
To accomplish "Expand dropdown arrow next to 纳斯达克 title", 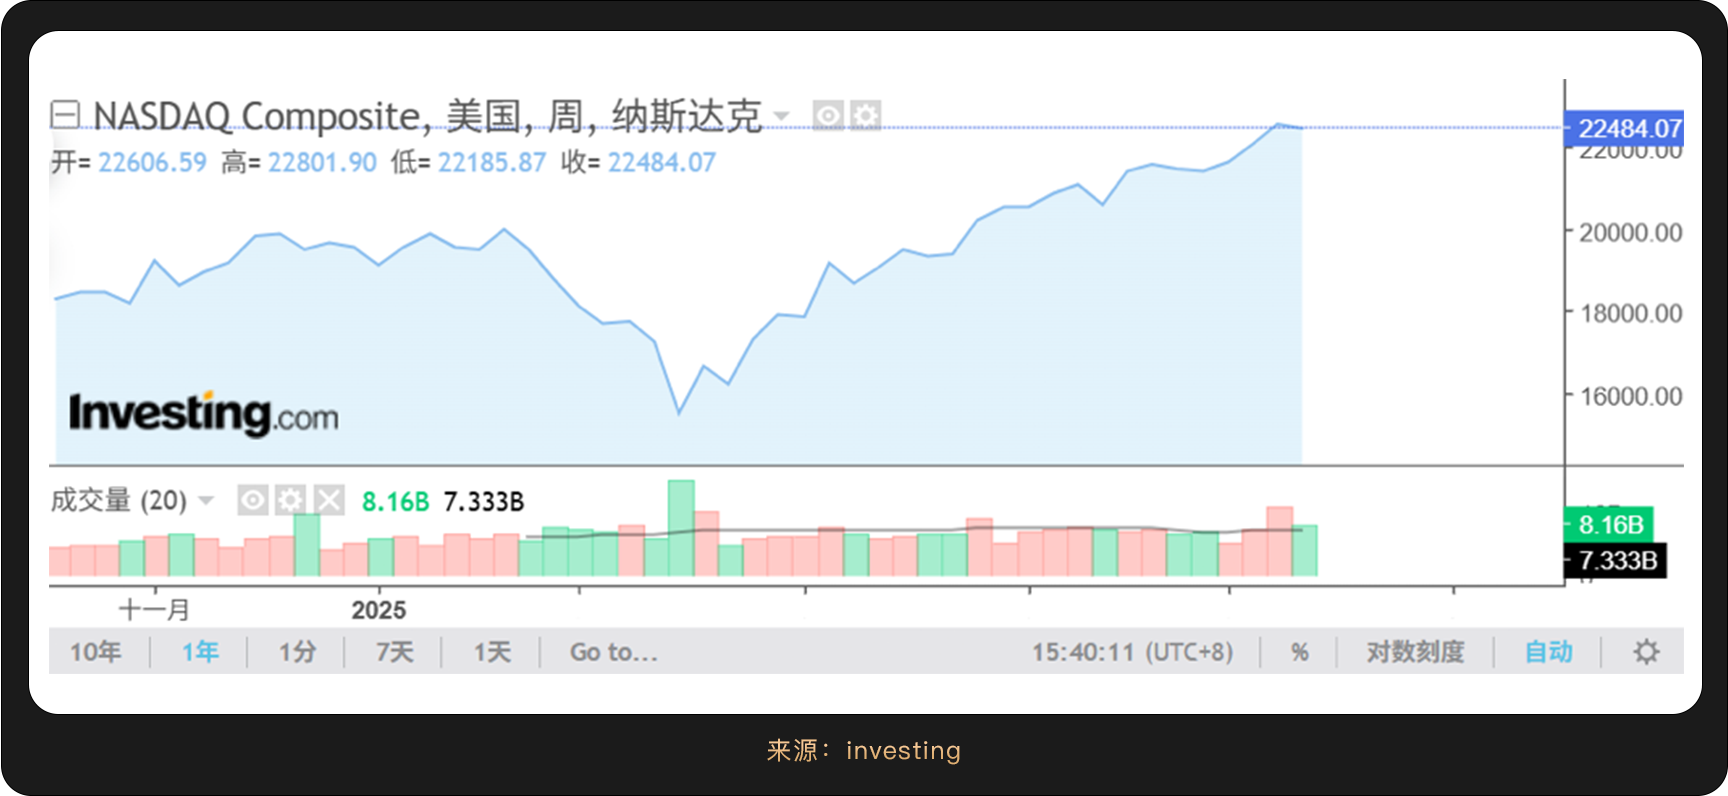I will click(782, 116).
